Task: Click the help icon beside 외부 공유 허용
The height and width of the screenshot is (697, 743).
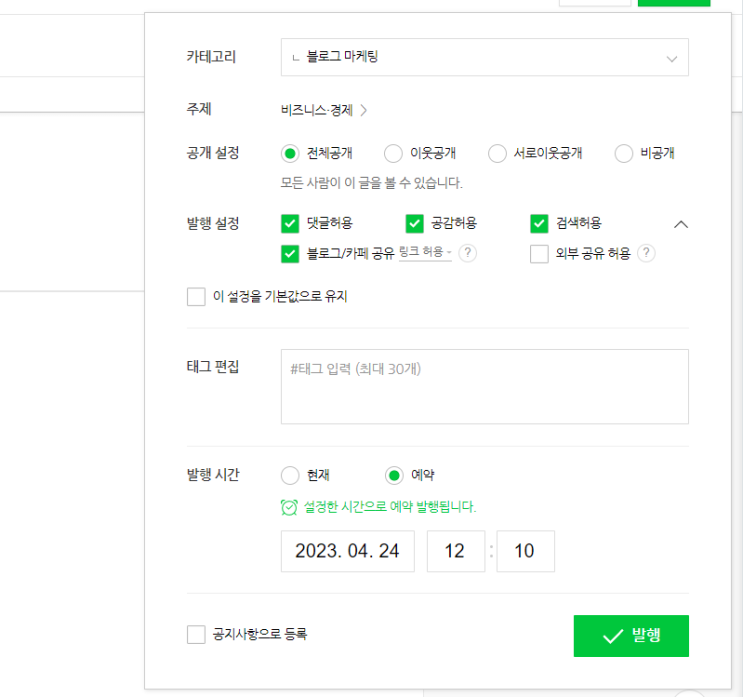Action: (646, 254)
